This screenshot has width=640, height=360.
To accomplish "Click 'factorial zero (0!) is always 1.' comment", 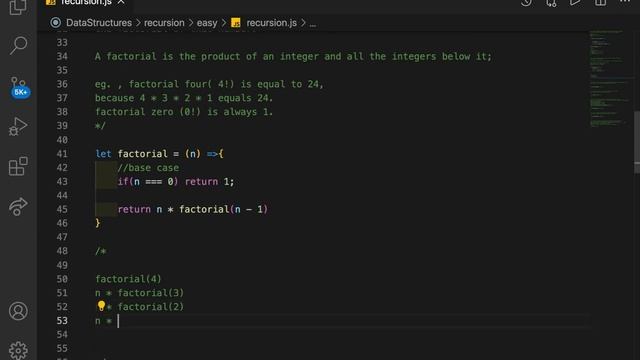I will 184,112.
